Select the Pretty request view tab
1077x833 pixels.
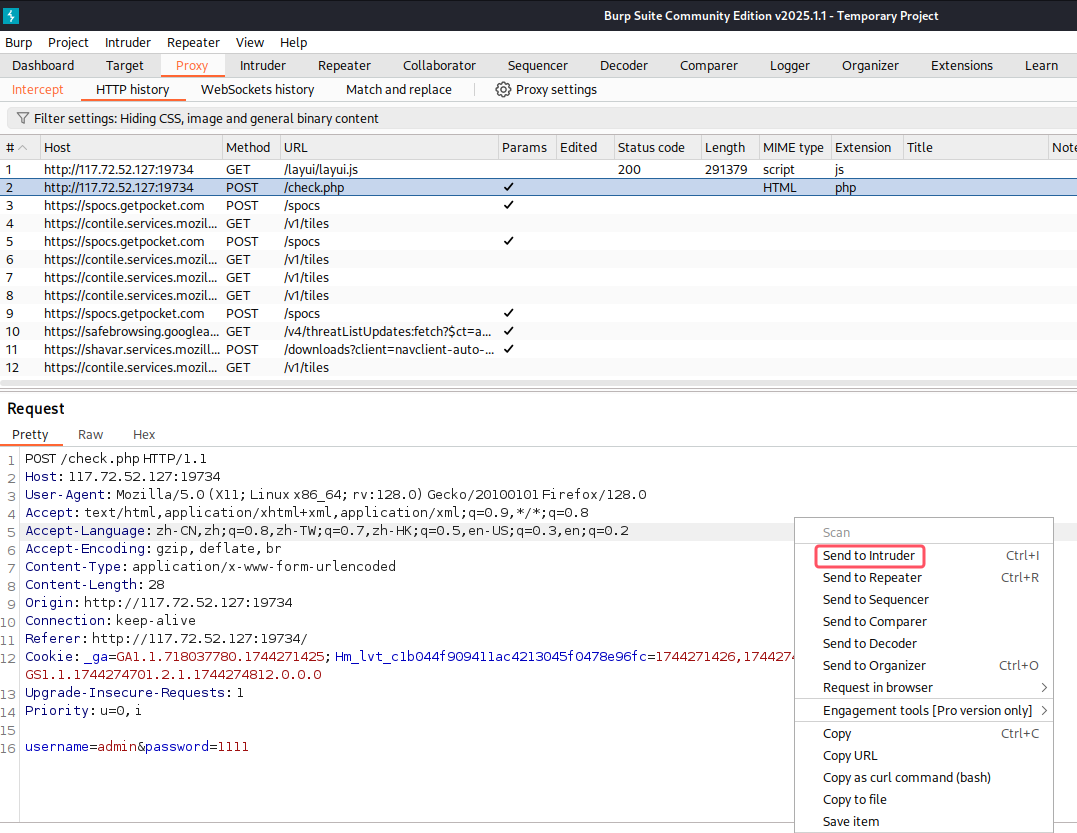(x=30, y=435)
